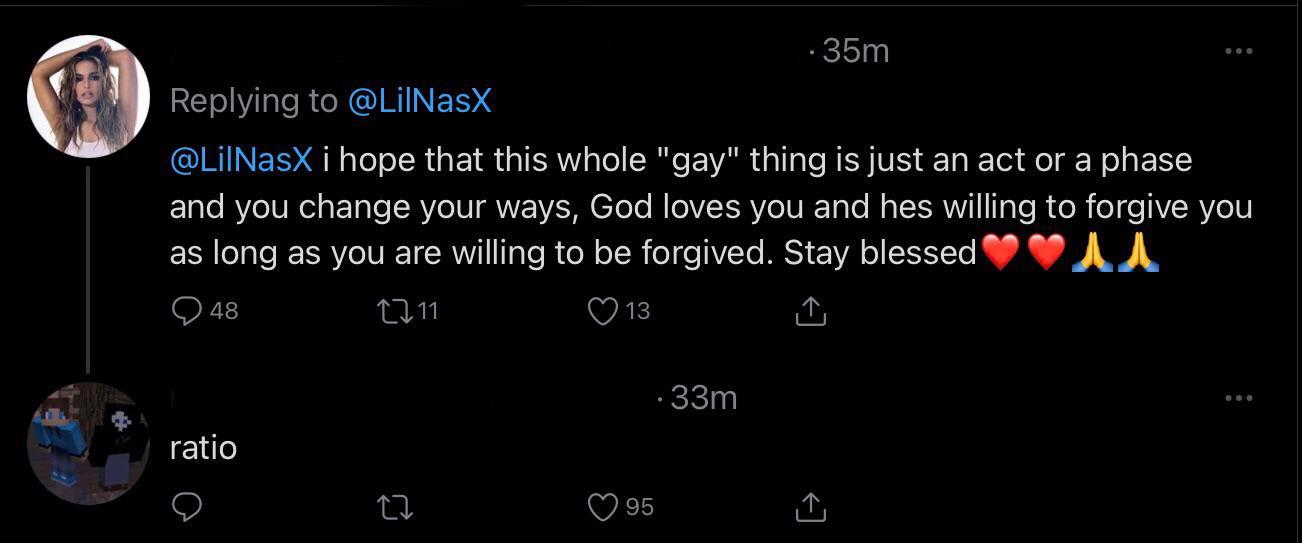Like the tweet with 13 likes
The image size is (1302, 543).
click(603, 311)
